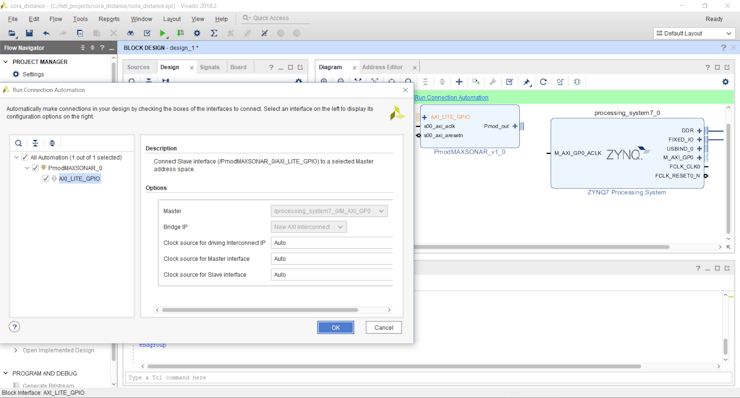Image resolution: width=740 pixels, height=398 pixels.
Task: Switch to the Address Editor tab
Action: tap(382, 67)
